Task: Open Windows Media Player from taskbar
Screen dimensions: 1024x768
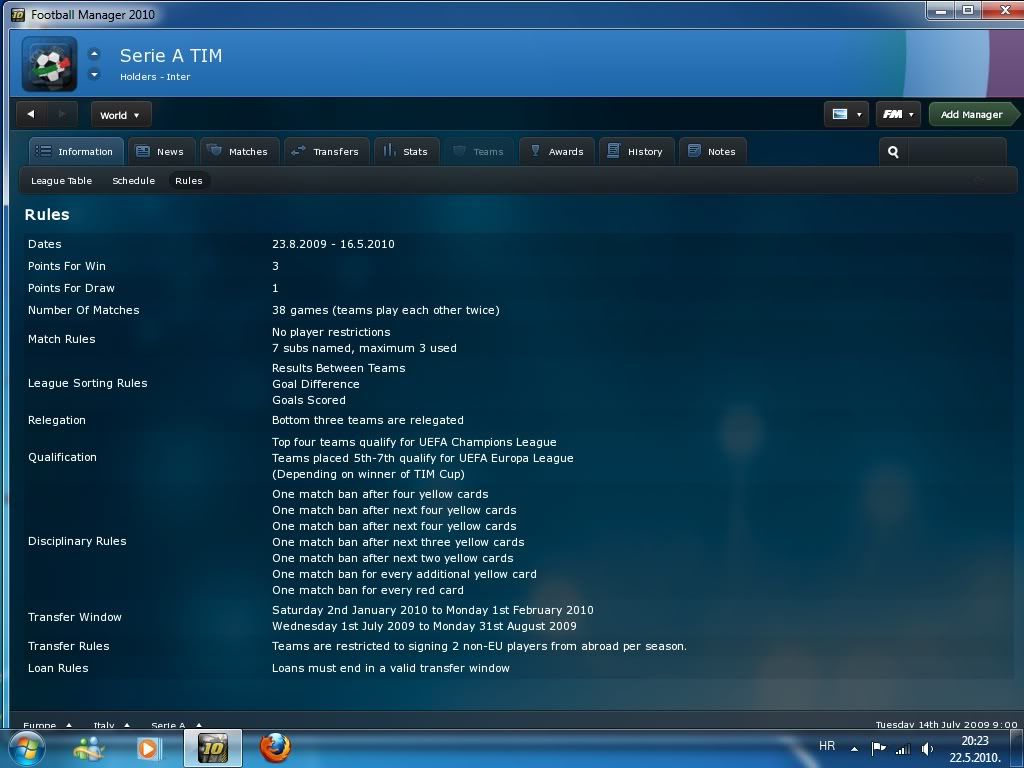Action: pyautogui.click(x=149, y=747)
